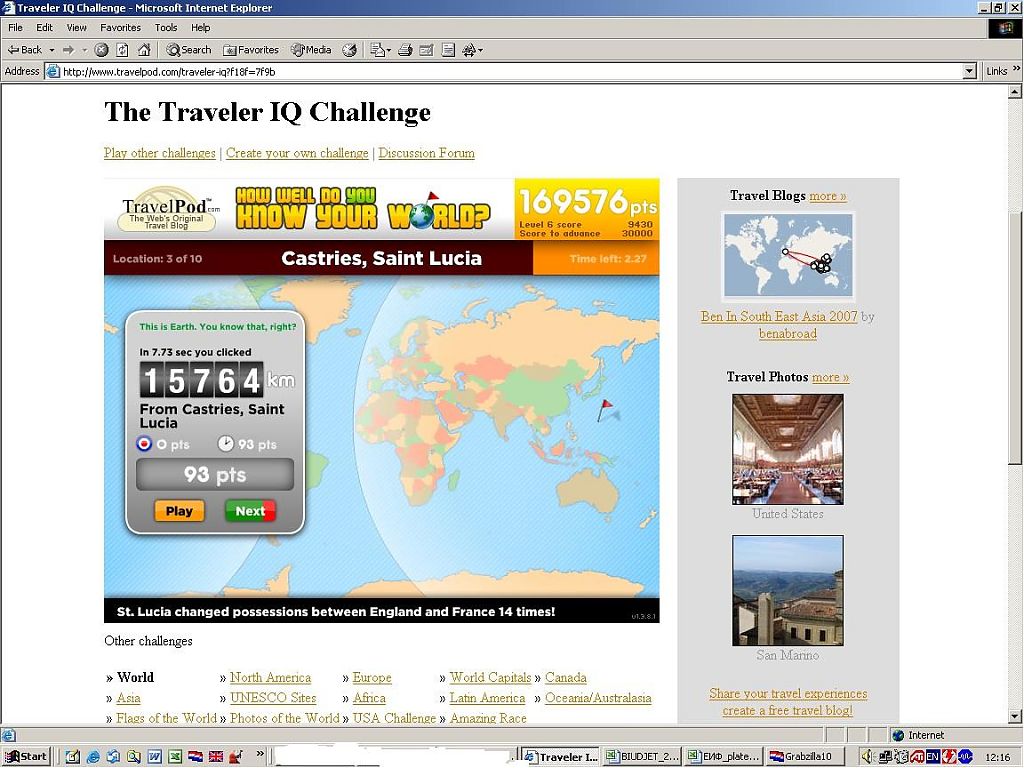Open the World Capitals challenge link
This screenshot has height=768, width=1024.
coord(490,678)
